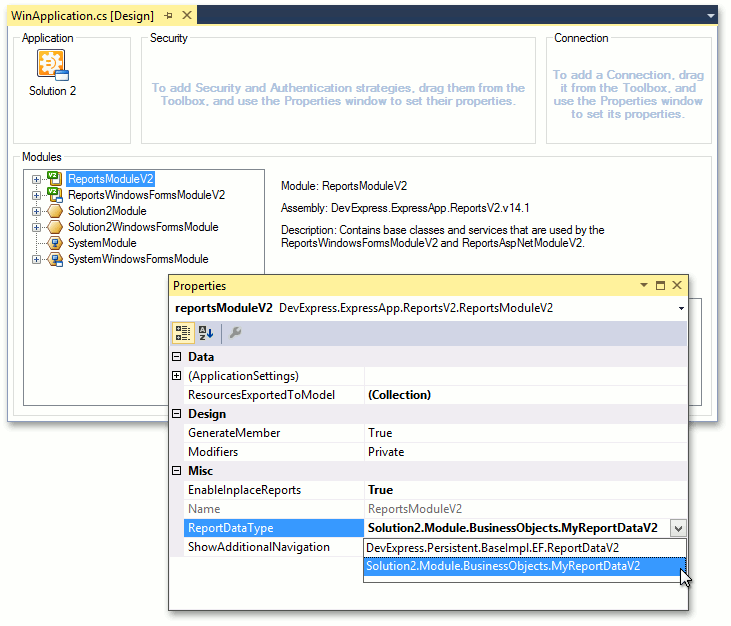Close the WinApplication.cs [Design] tab
Viewport: 731px width, 626px height.
(x=187, y=15)
